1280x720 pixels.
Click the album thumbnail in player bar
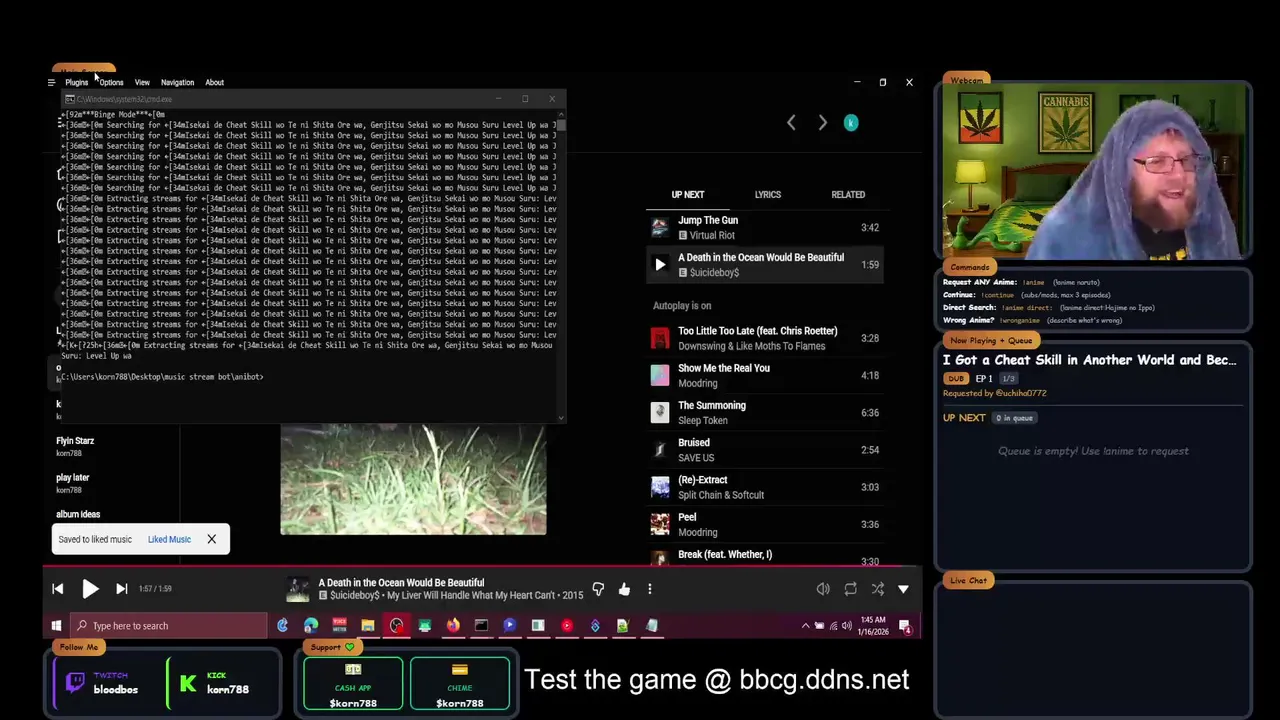(x=298, y=589)
